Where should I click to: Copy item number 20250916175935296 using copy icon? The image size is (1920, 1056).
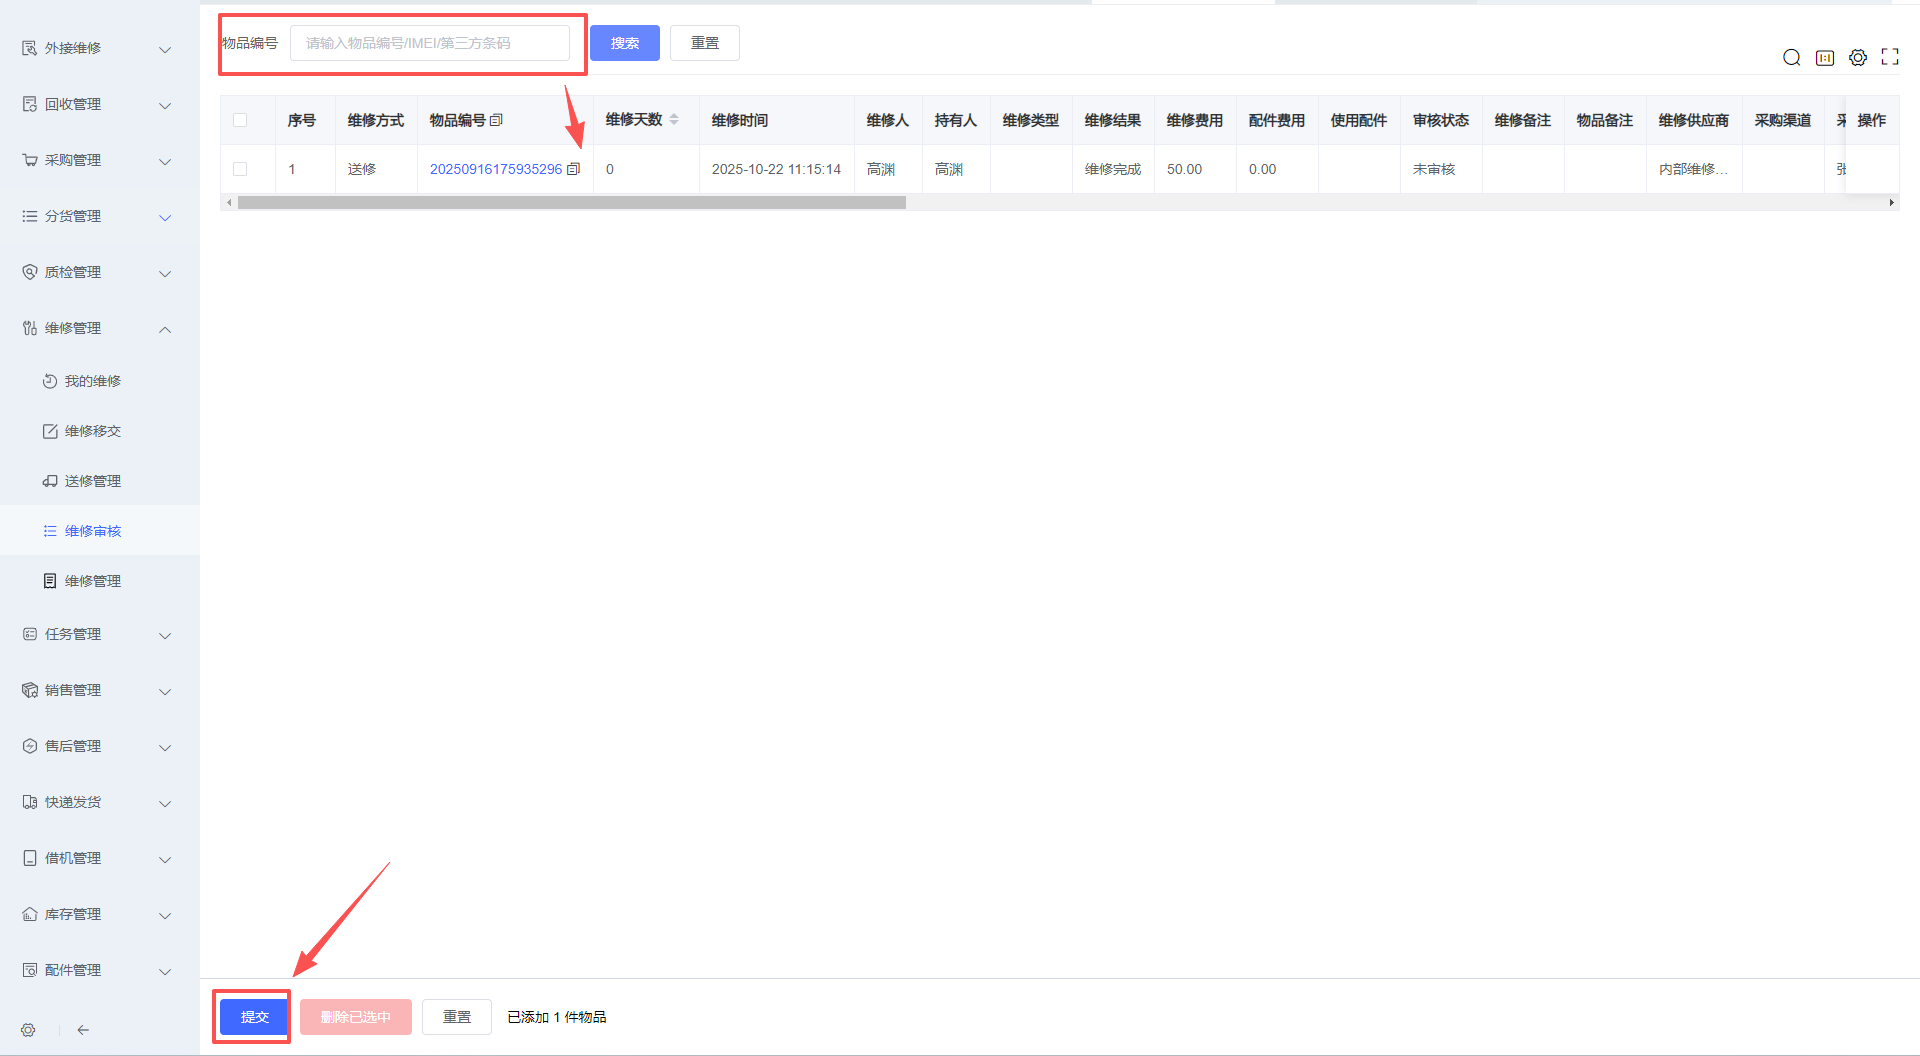pos(573,169)
